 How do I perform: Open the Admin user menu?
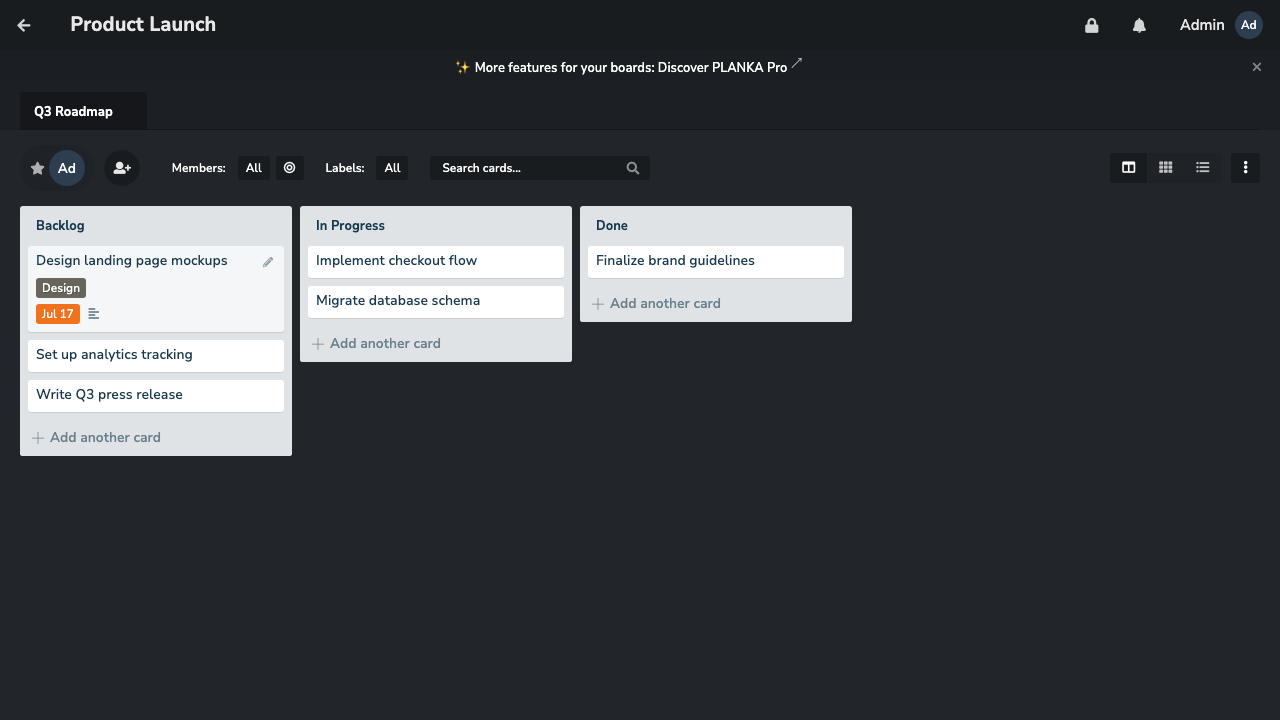tap(1220, 25)
